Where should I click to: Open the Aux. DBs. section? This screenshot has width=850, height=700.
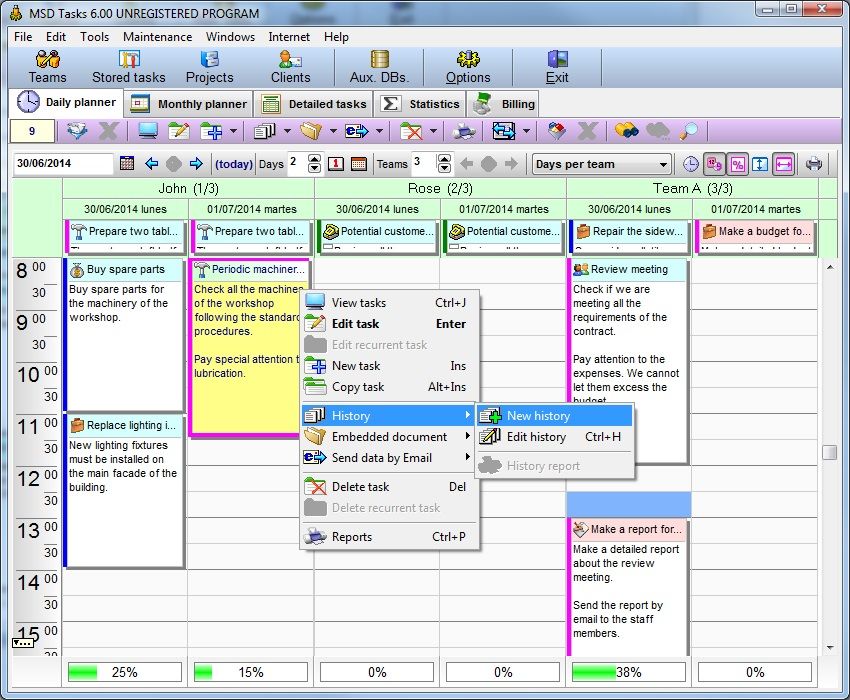click(x=379, y=67)
